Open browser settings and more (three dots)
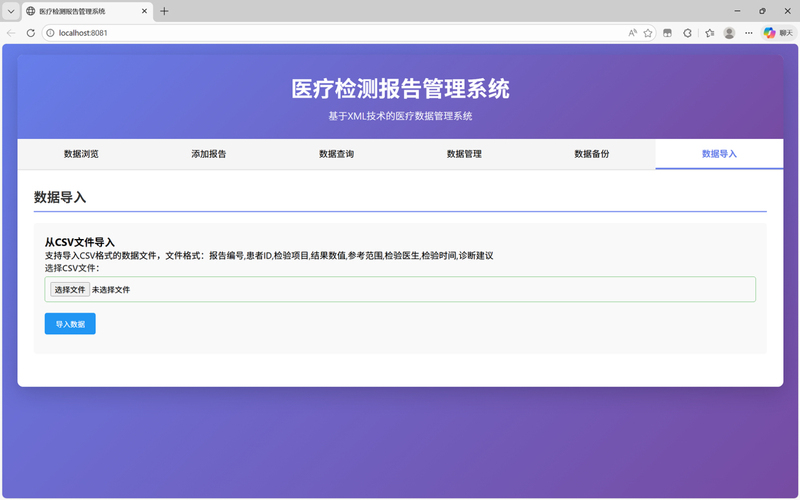Image resolution: width=800 pixels, height=500 pixels. pyautogui.click(x=749, y=33)
